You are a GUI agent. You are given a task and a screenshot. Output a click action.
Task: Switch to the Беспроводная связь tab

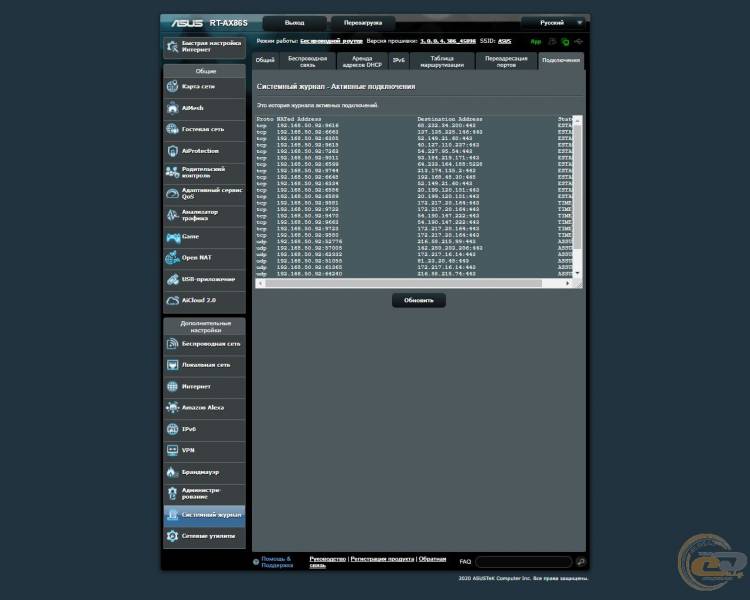(x=308, y=61)
